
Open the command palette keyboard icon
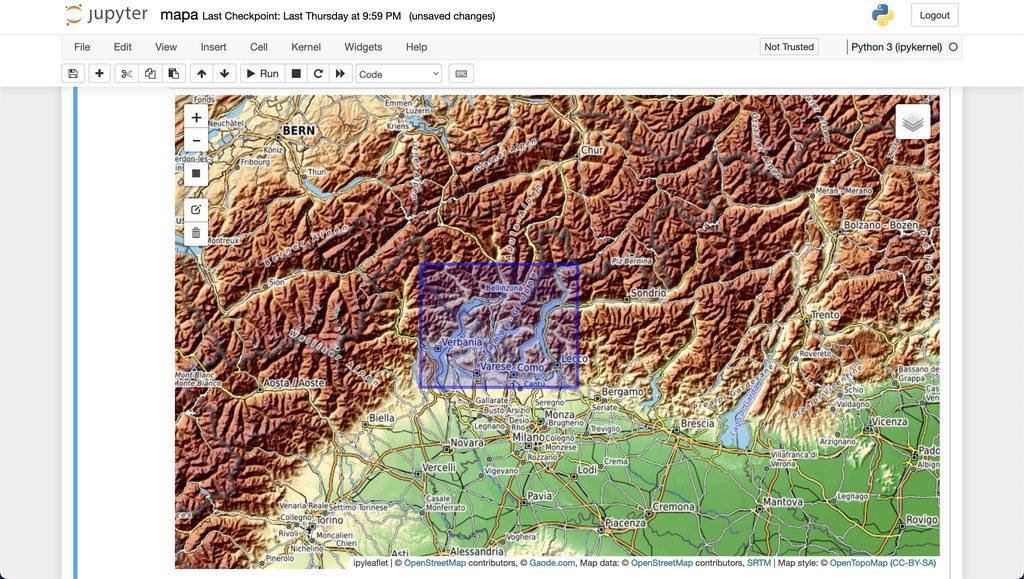point(461,74)
